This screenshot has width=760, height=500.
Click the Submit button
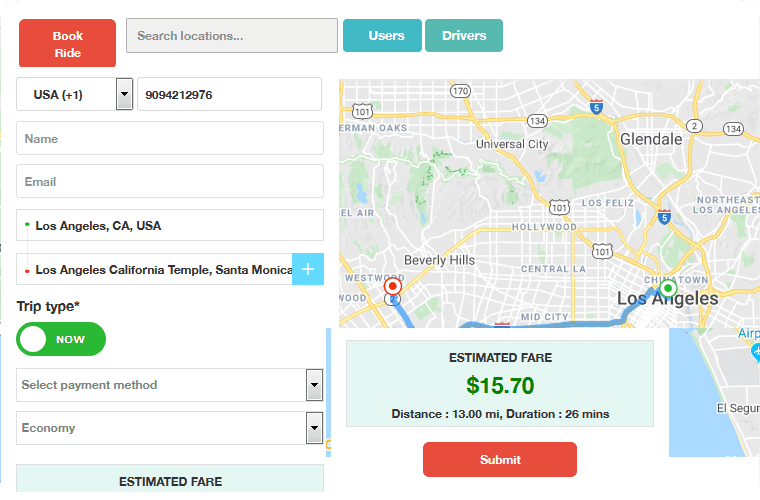tap(500, 460)
